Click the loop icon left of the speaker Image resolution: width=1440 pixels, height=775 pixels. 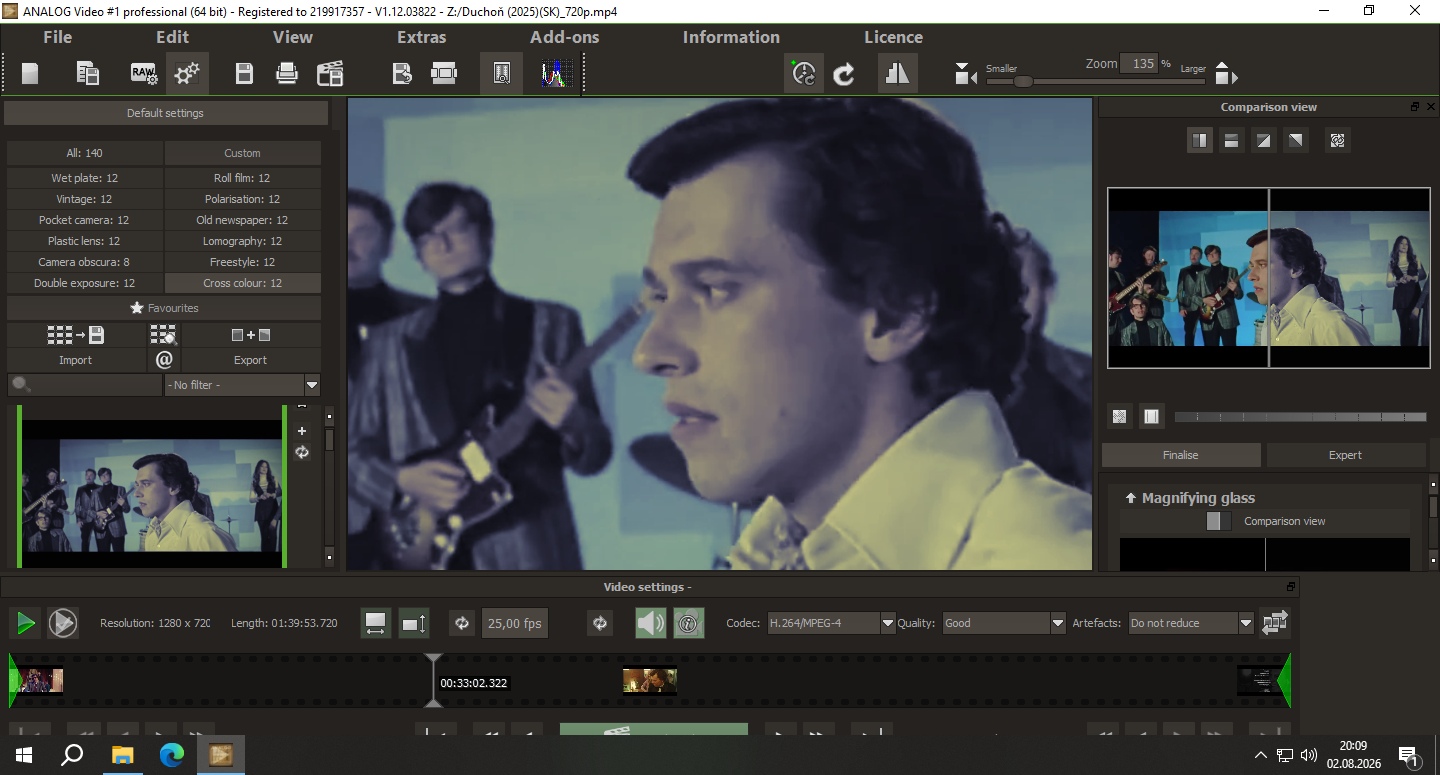600,623
